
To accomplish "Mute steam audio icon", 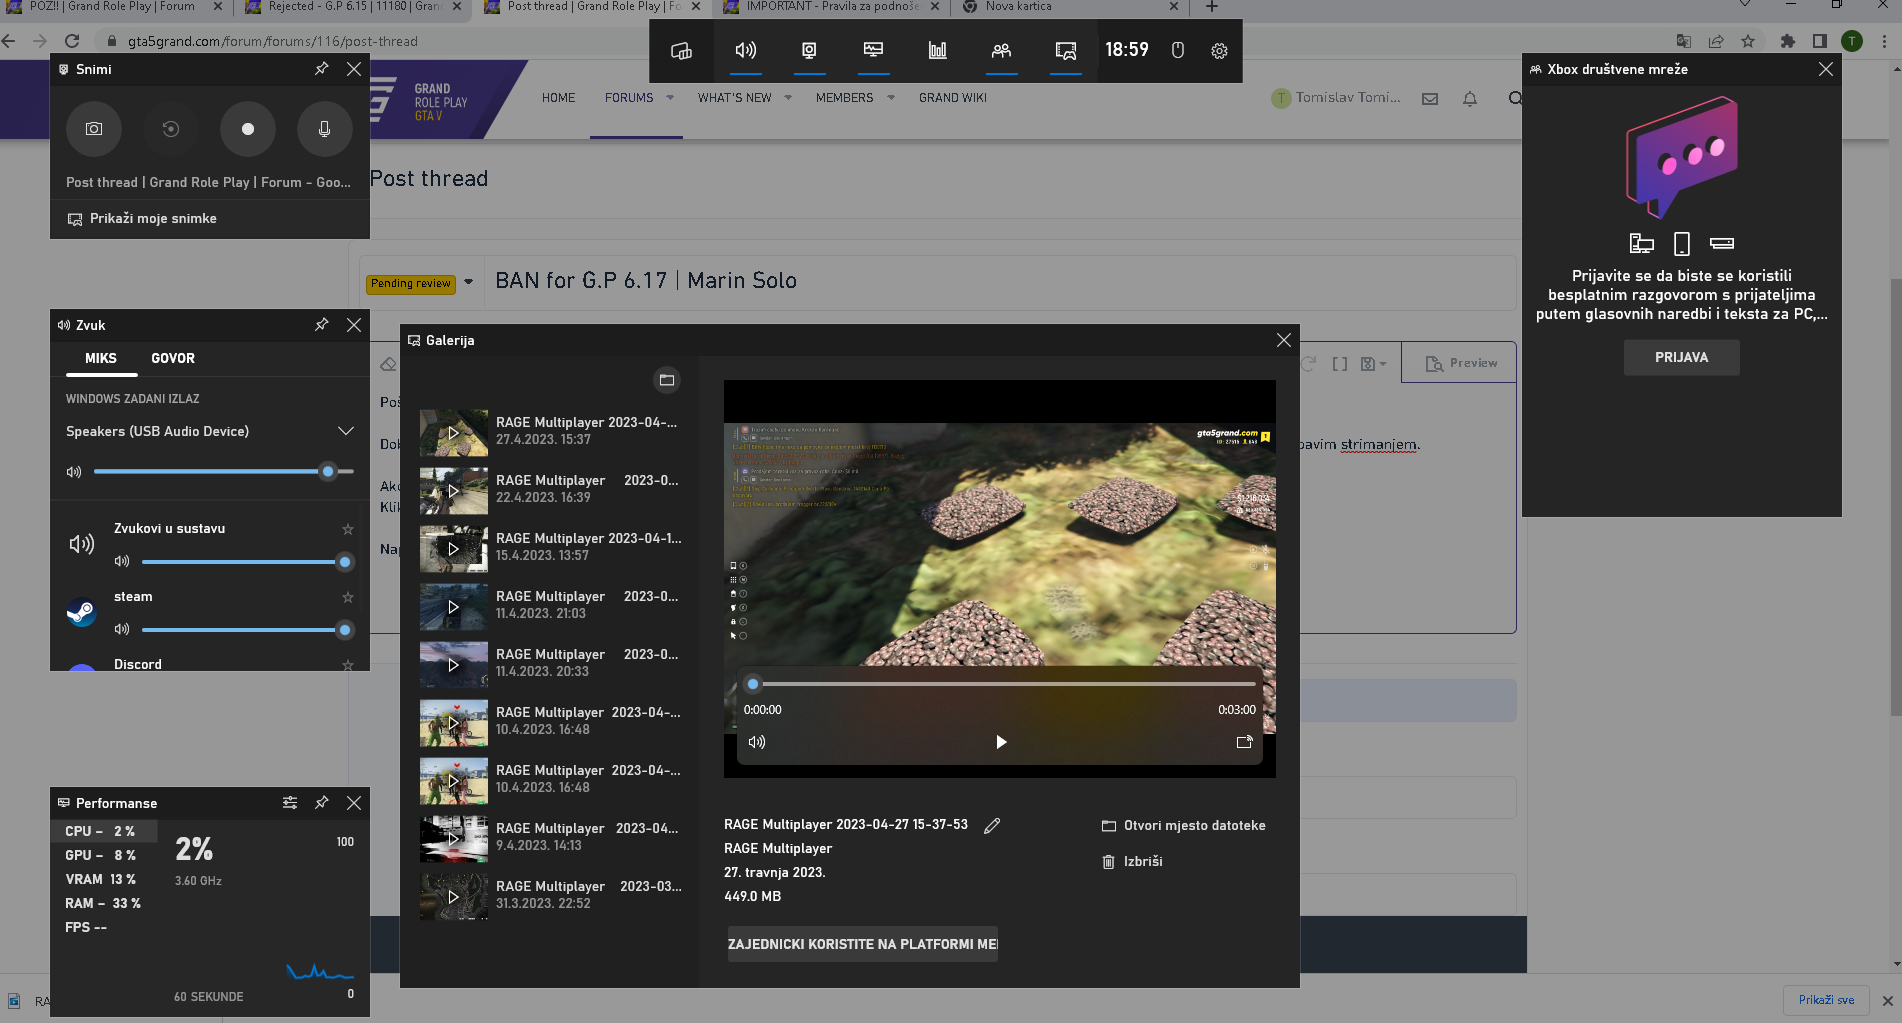I will [x=122, y=630].
